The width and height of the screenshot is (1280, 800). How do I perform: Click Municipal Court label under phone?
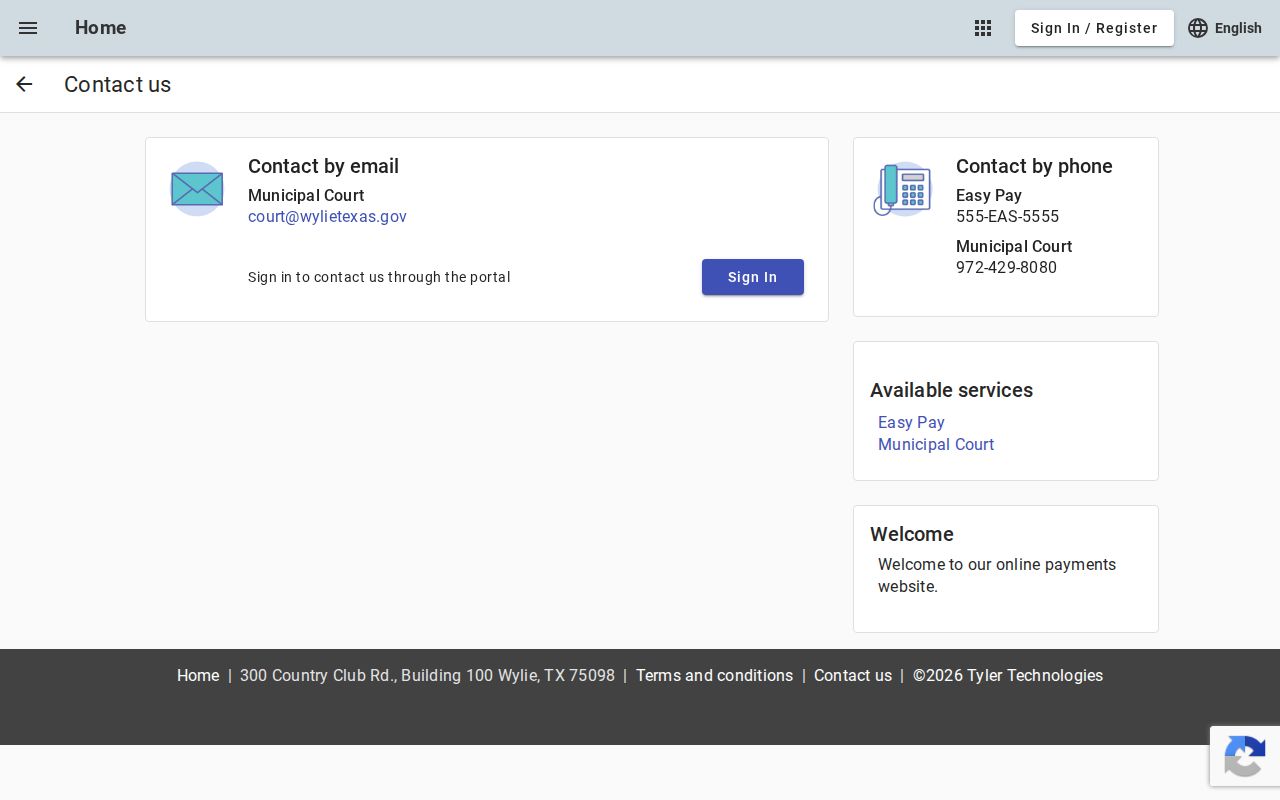[x=1014, y=246]
